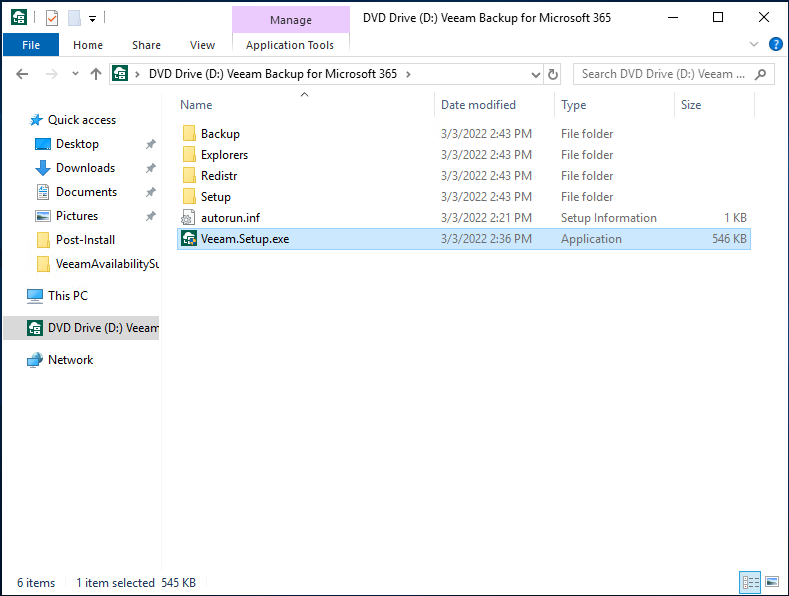Screen dimensions: 789x596
Task: Select the Setup folder name
Action: (216, 197)
